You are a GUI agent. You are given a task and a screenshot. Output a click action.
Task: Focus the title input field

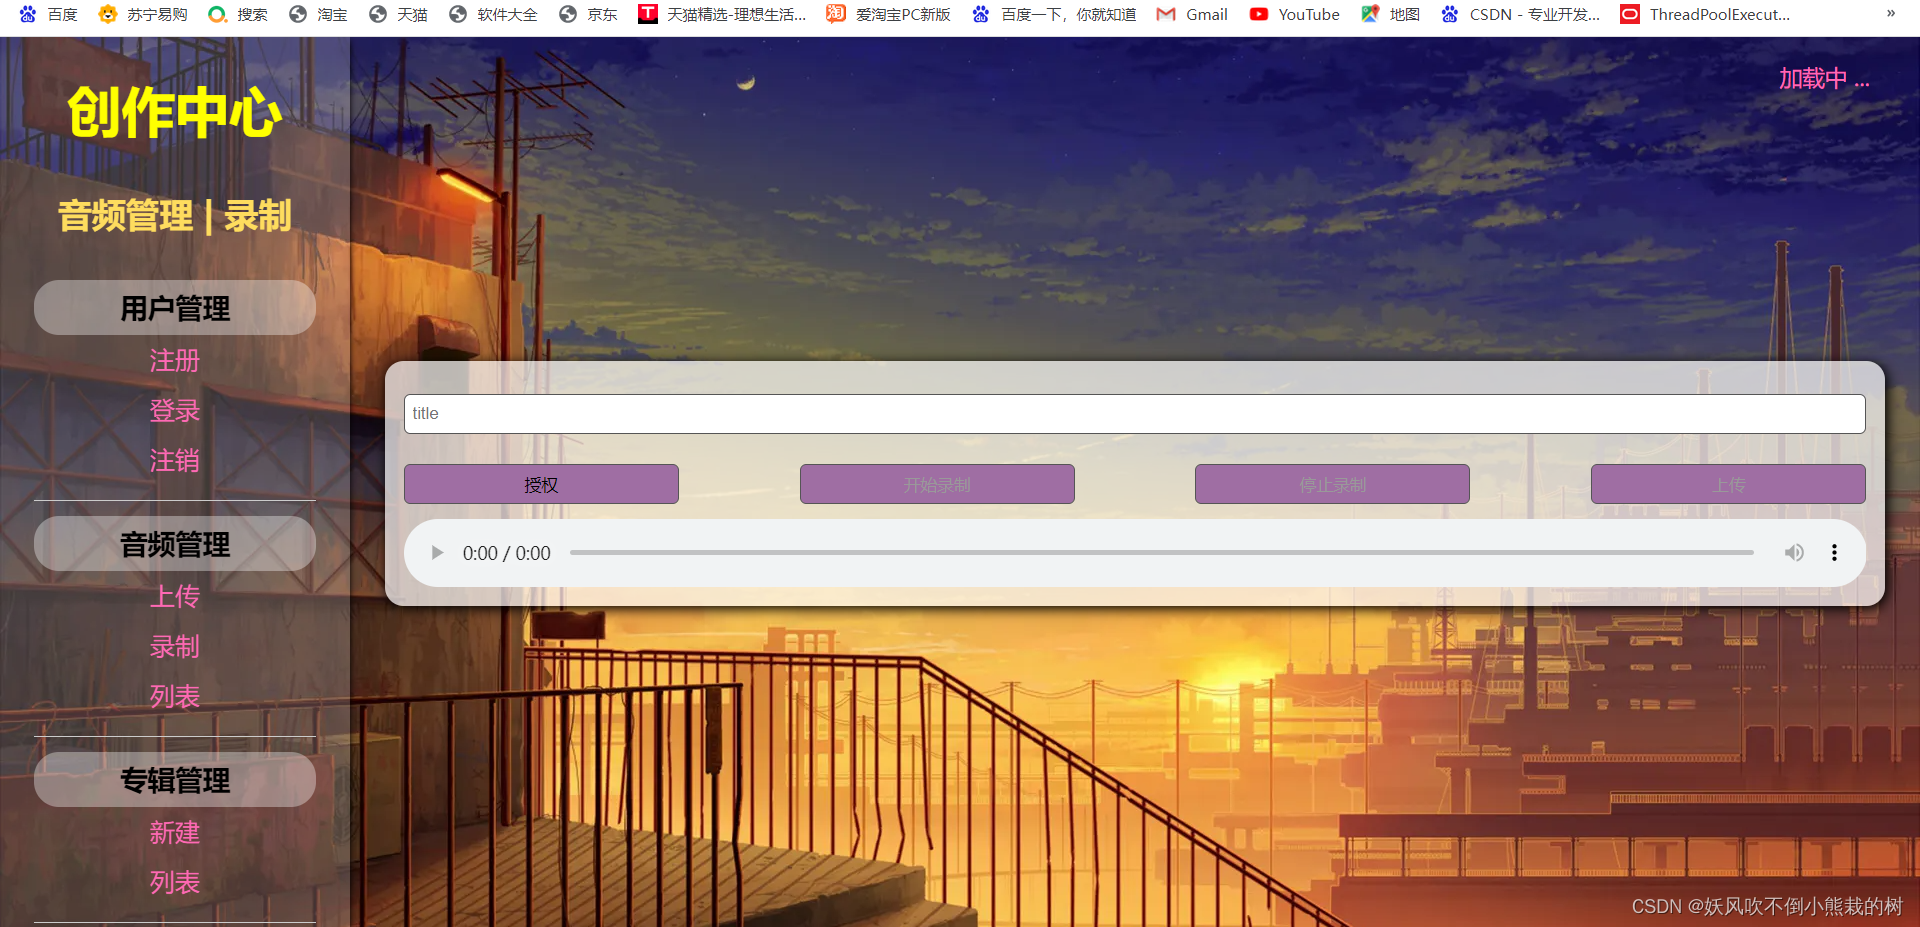(1134, 413)
